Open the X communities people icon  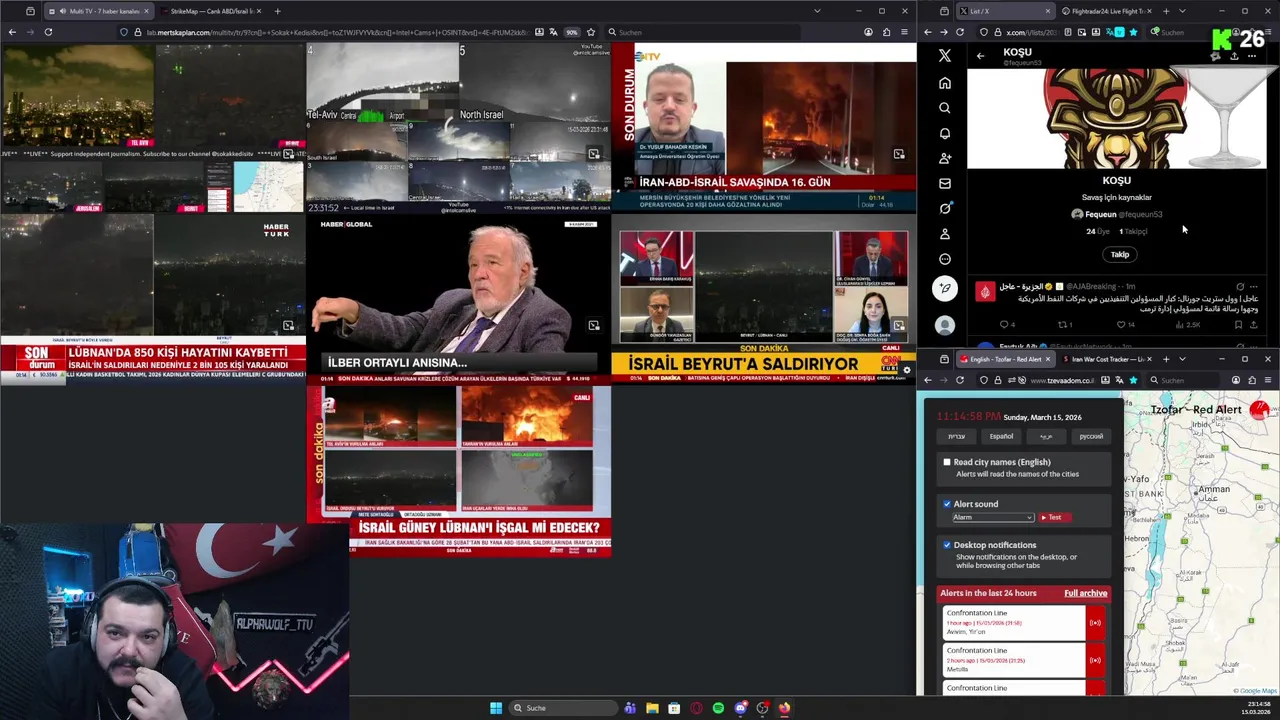[945, 158]
